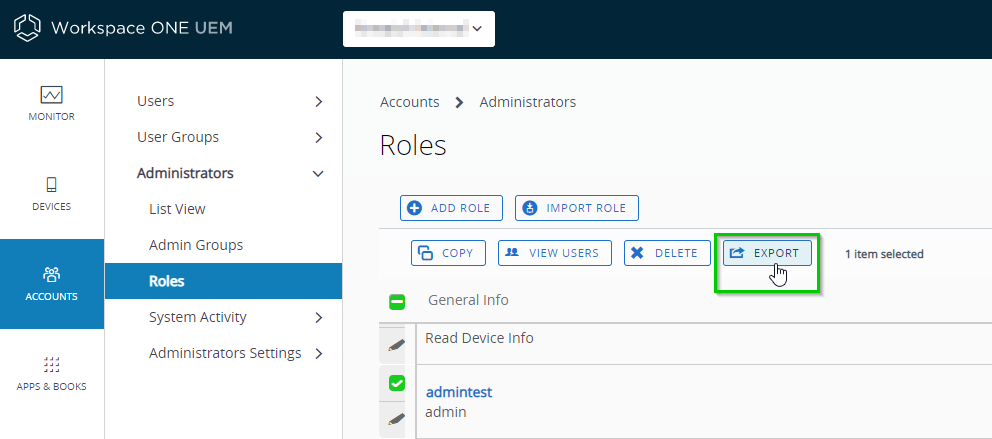Click the pencil icon beside Read Device Info
Image resolution: width=992 pixels, height=439 pixels.
coord(396,345)
